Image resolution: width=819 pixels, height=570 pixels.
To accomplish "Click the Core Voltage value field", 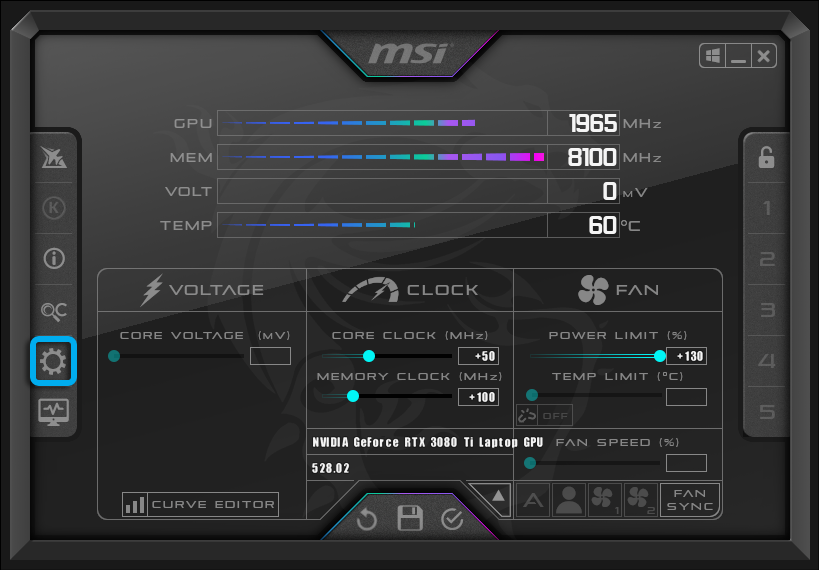I will (x=270, y=356).
